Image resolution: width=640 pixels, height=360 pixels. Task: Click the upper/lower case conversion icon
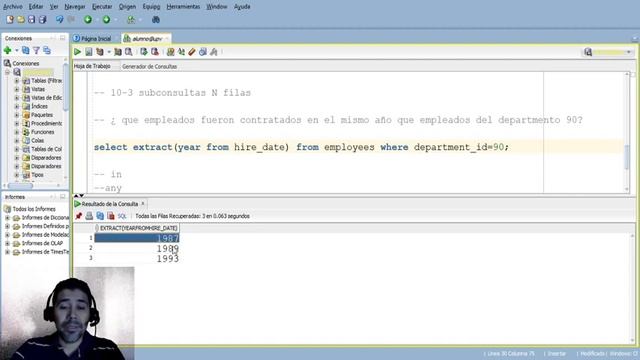(181, 52)
